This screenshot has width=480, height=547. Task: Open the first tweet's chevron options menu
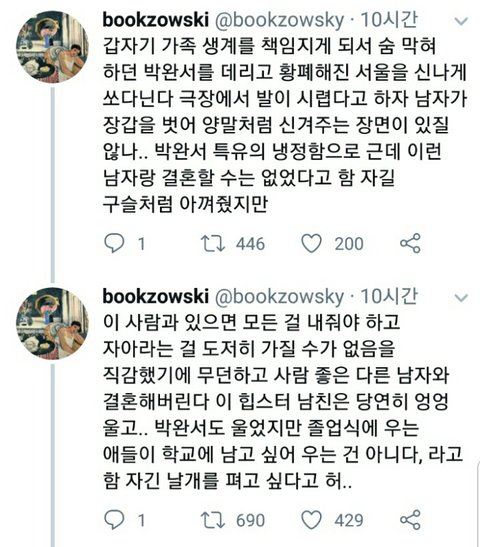click(461, 22)
